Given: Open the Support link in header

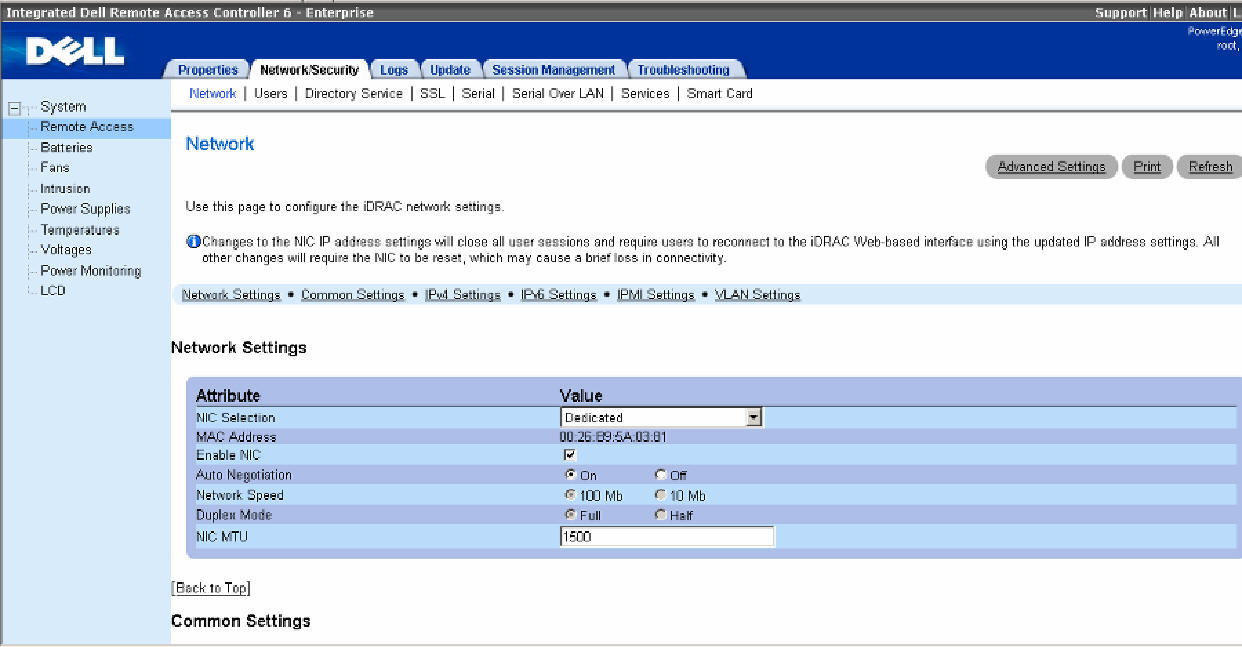Looking at the screenshot, I should [1121, 13].
